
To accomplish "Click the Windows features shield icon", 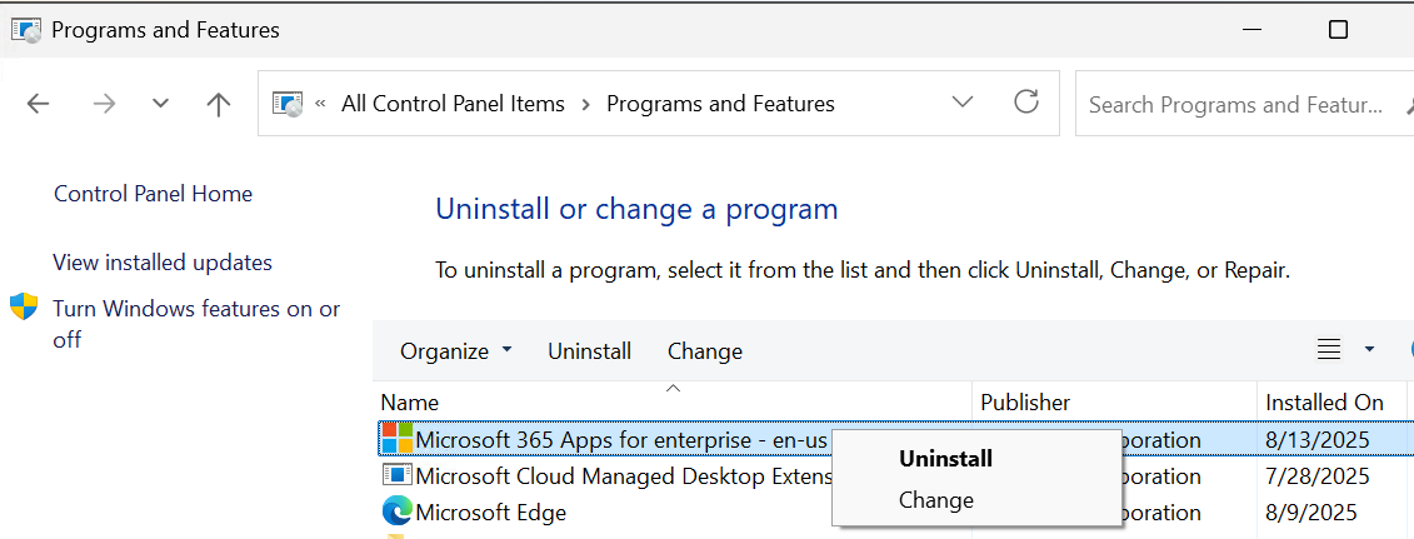I will [x=24, y=307].
